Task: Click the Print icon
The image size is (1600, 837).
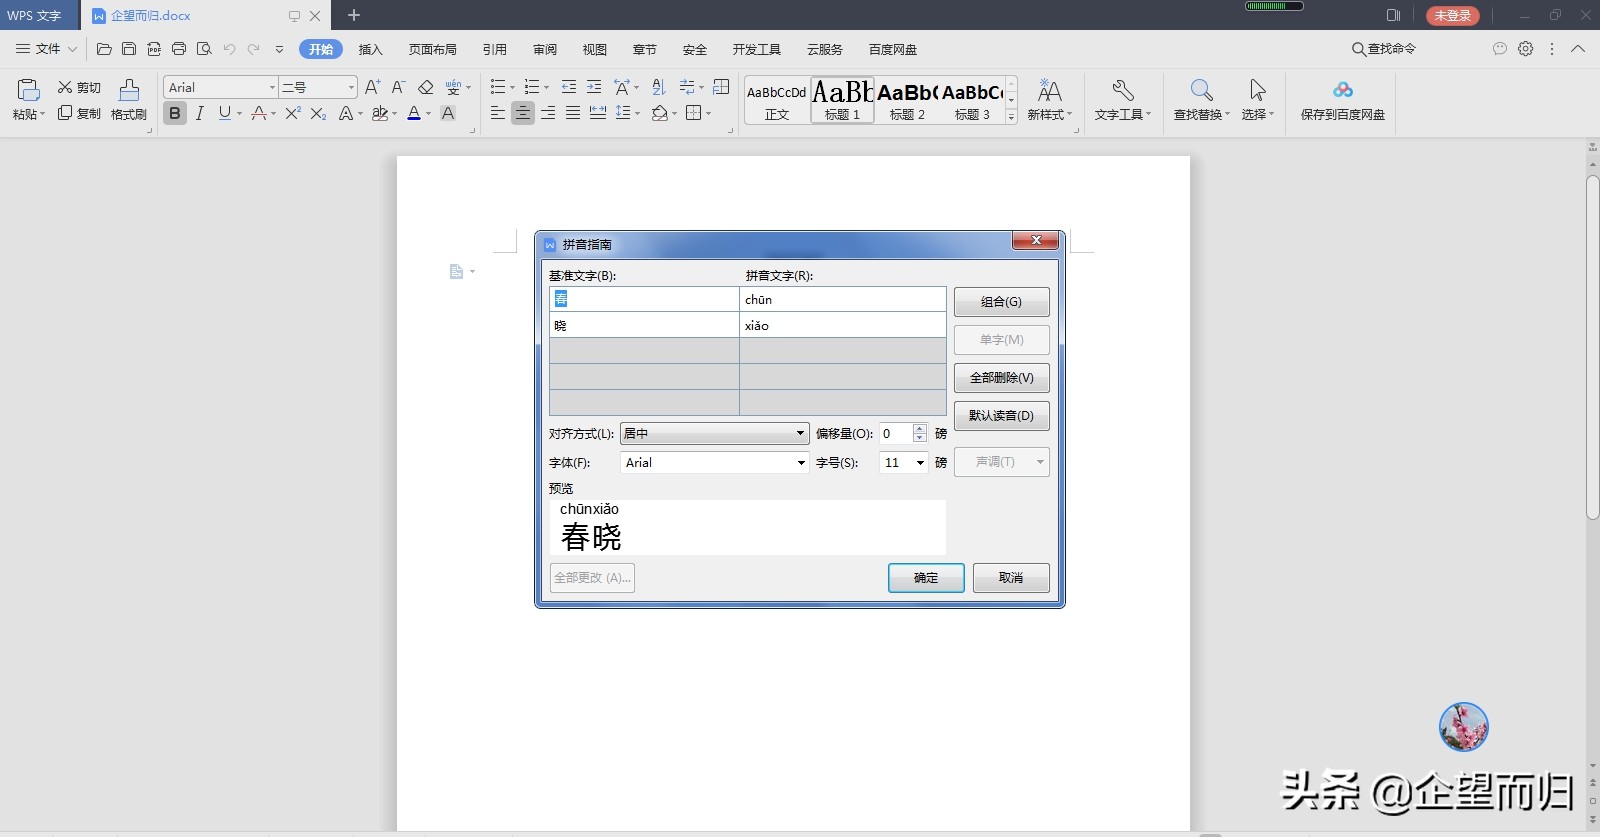Action: (x=179, y=48)
